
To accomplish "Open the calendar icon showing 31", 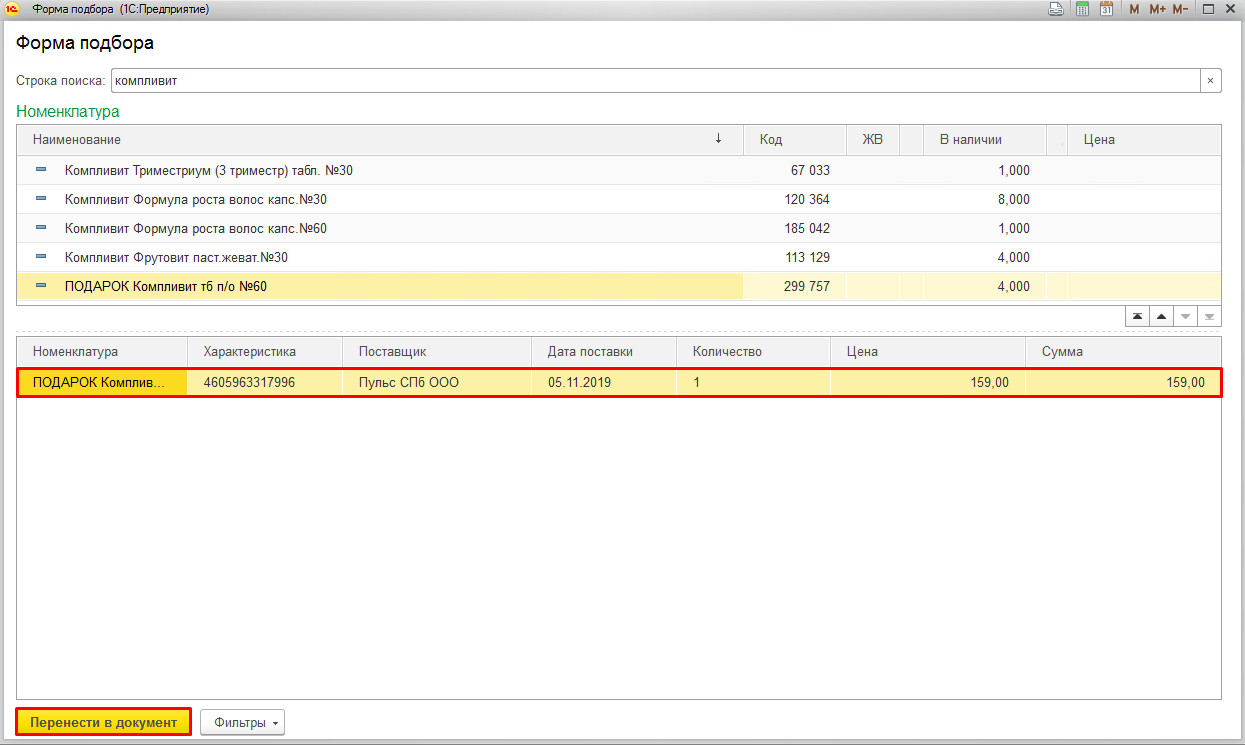I will [x=1106, y=9].
